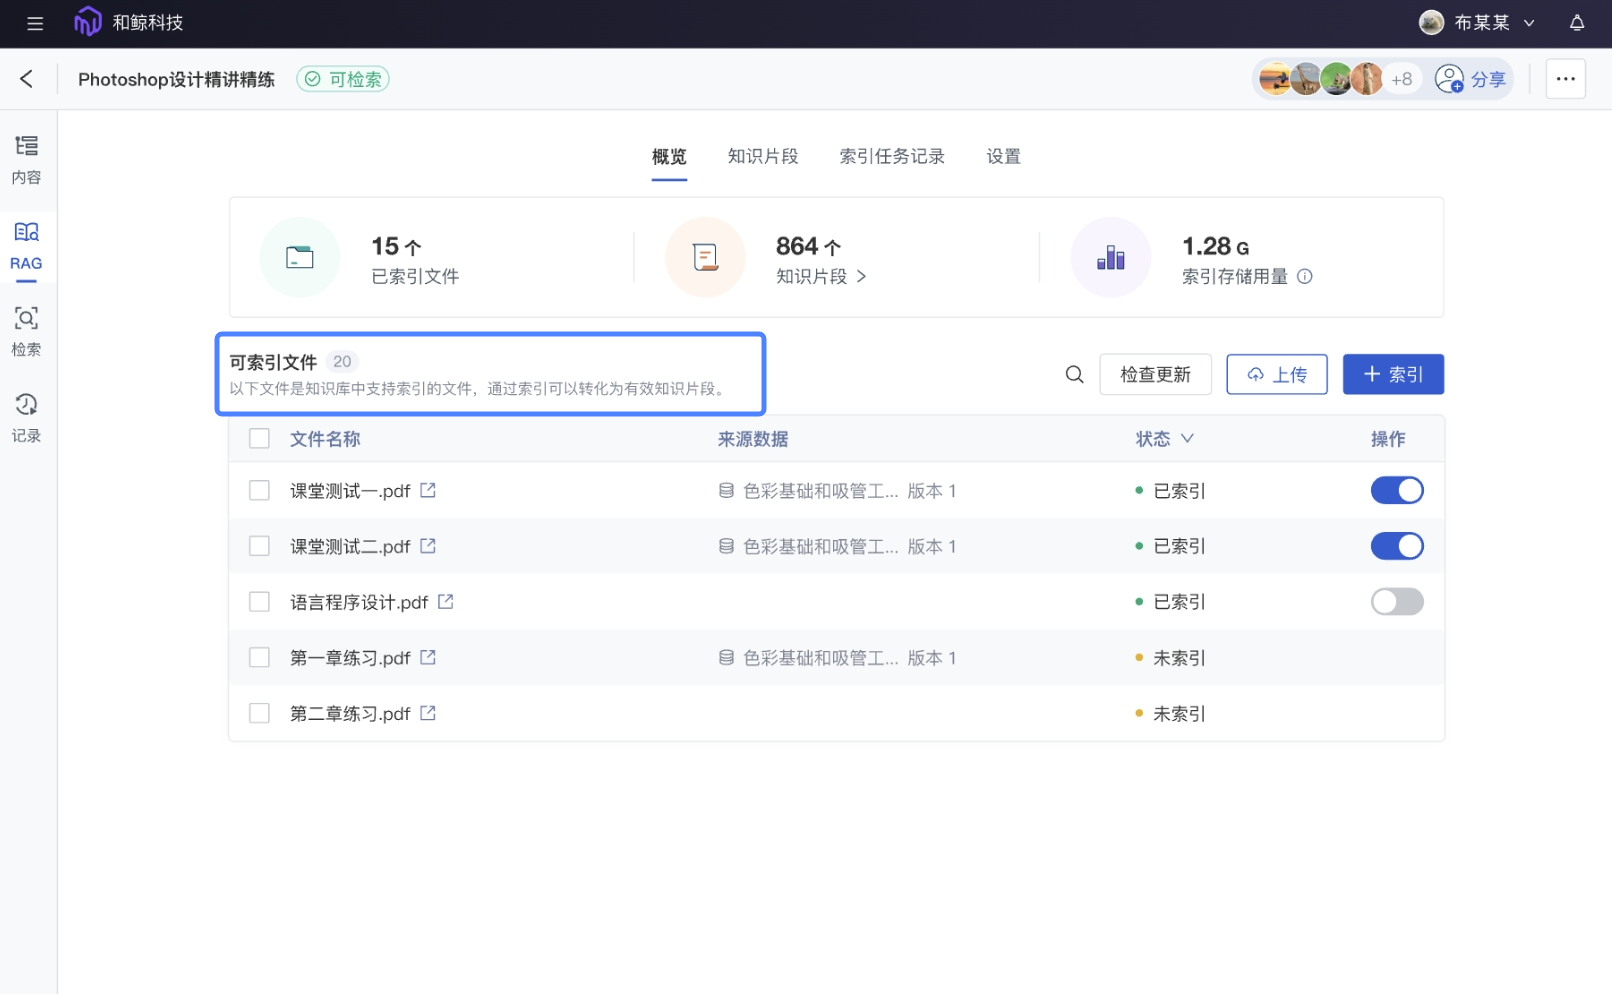Expand 知识片段 details via its chevron
1612x994 pixels.
(863, 277)
